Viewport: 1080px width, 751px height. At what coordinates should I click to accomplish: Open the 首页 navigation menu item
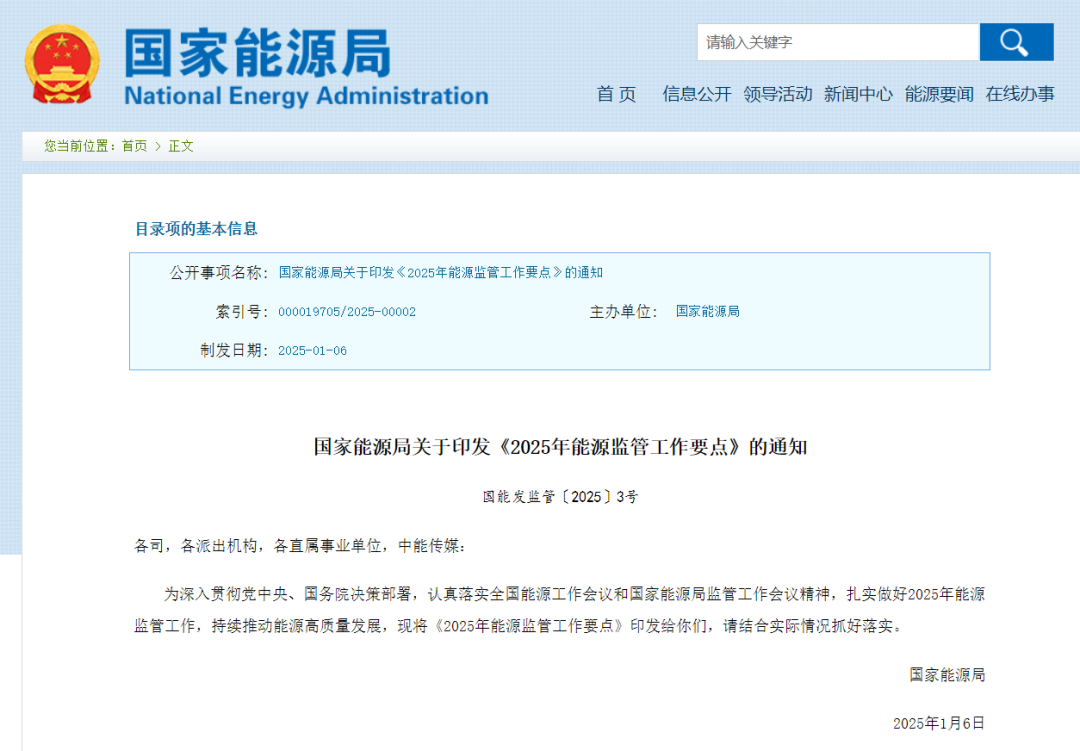(616, 94)
